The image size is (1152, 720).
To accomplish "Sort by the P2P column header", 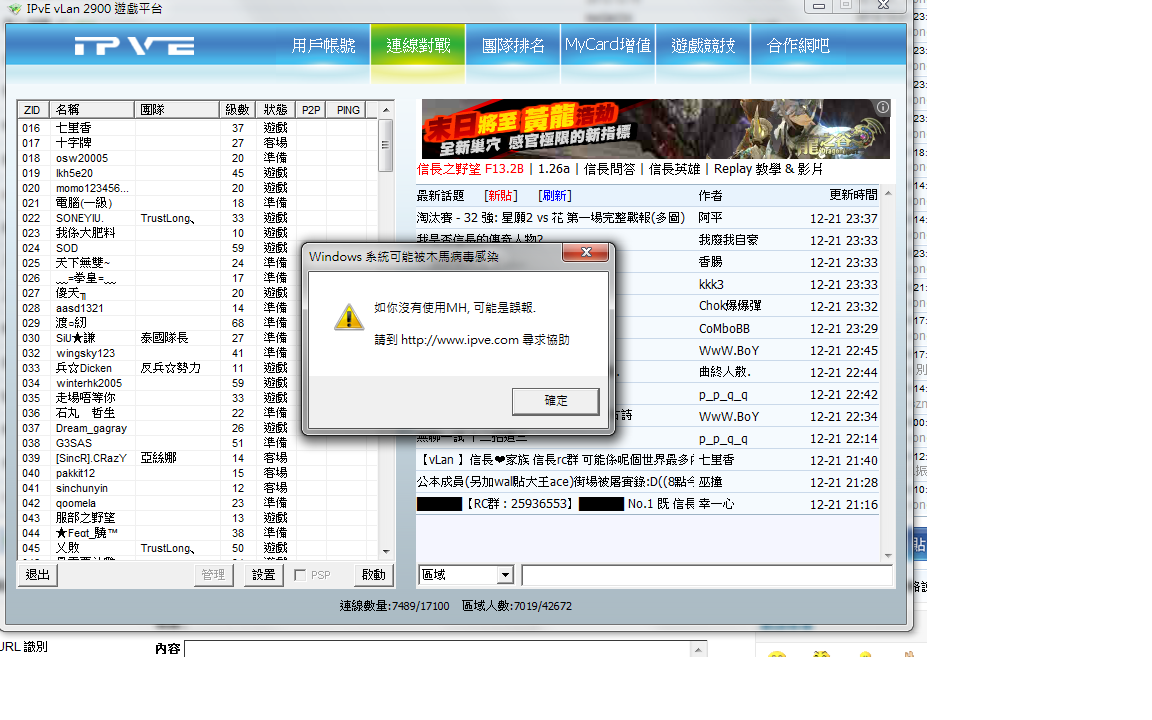I will (x=311, y=109).
